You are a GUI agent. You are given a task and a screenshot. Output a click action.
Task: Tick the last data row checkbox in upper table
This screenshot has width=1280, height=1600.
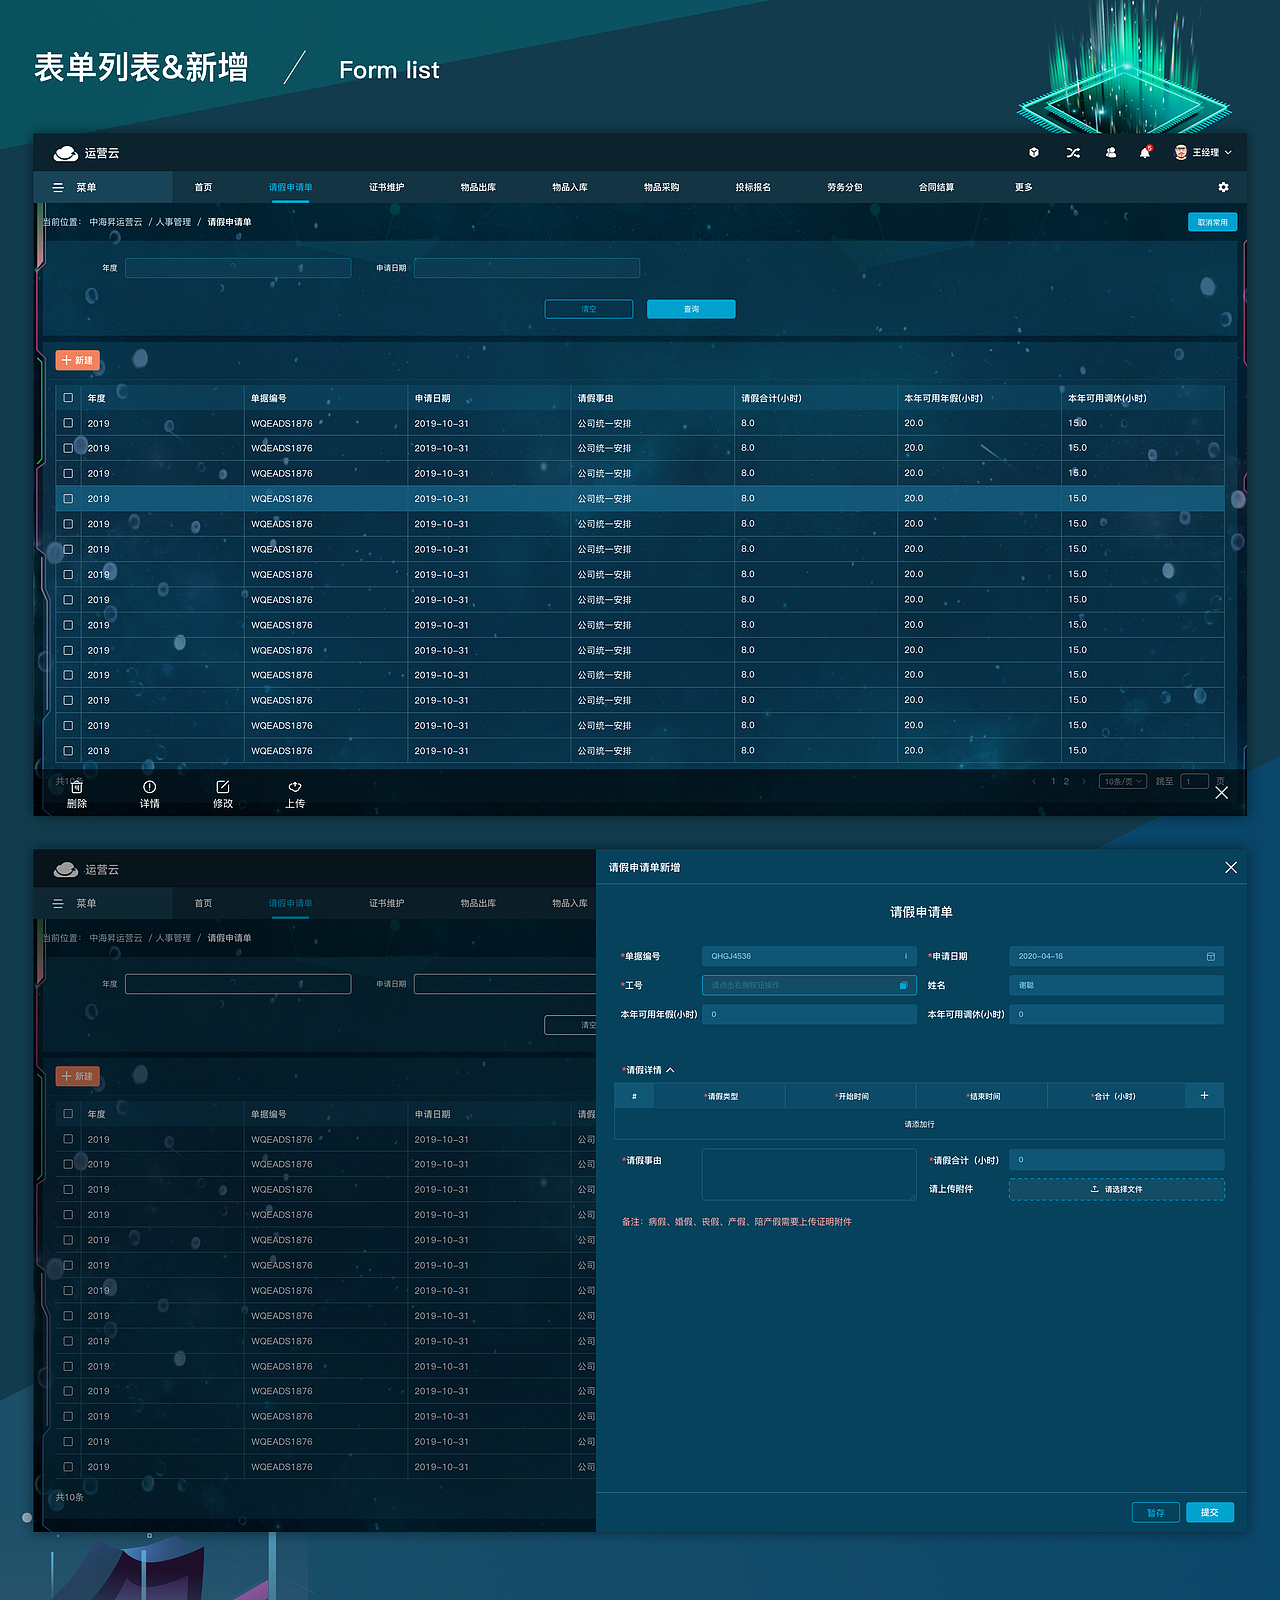point(68,750)
